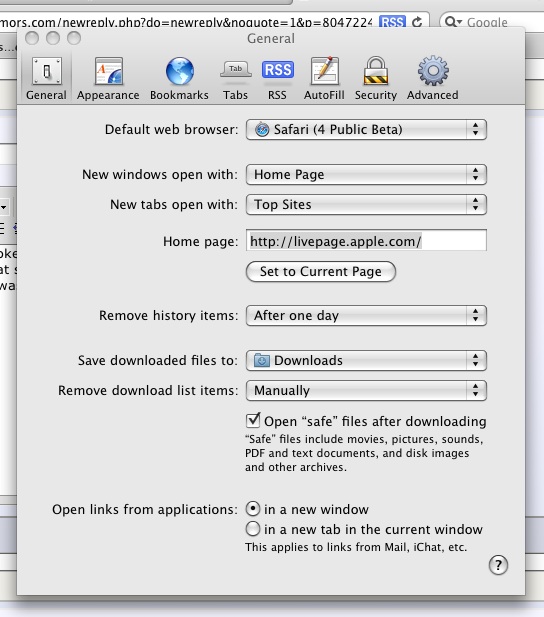This screenshot has width=544, height=617.
Task: Open the Default web browser dropdown
Action: (x=366, y=129)
